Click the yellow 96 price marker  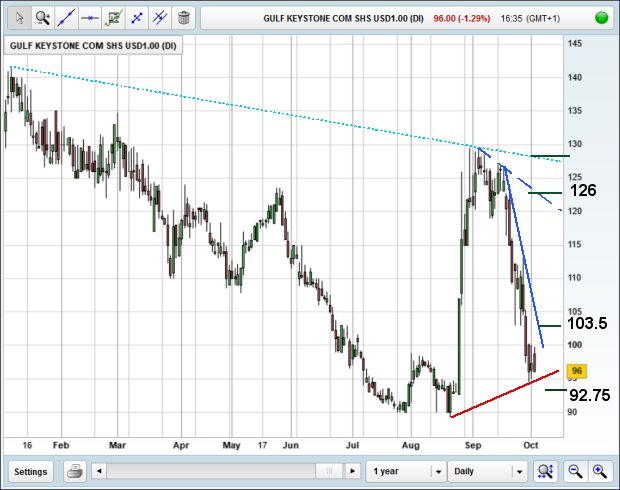(x=577, y=371)
